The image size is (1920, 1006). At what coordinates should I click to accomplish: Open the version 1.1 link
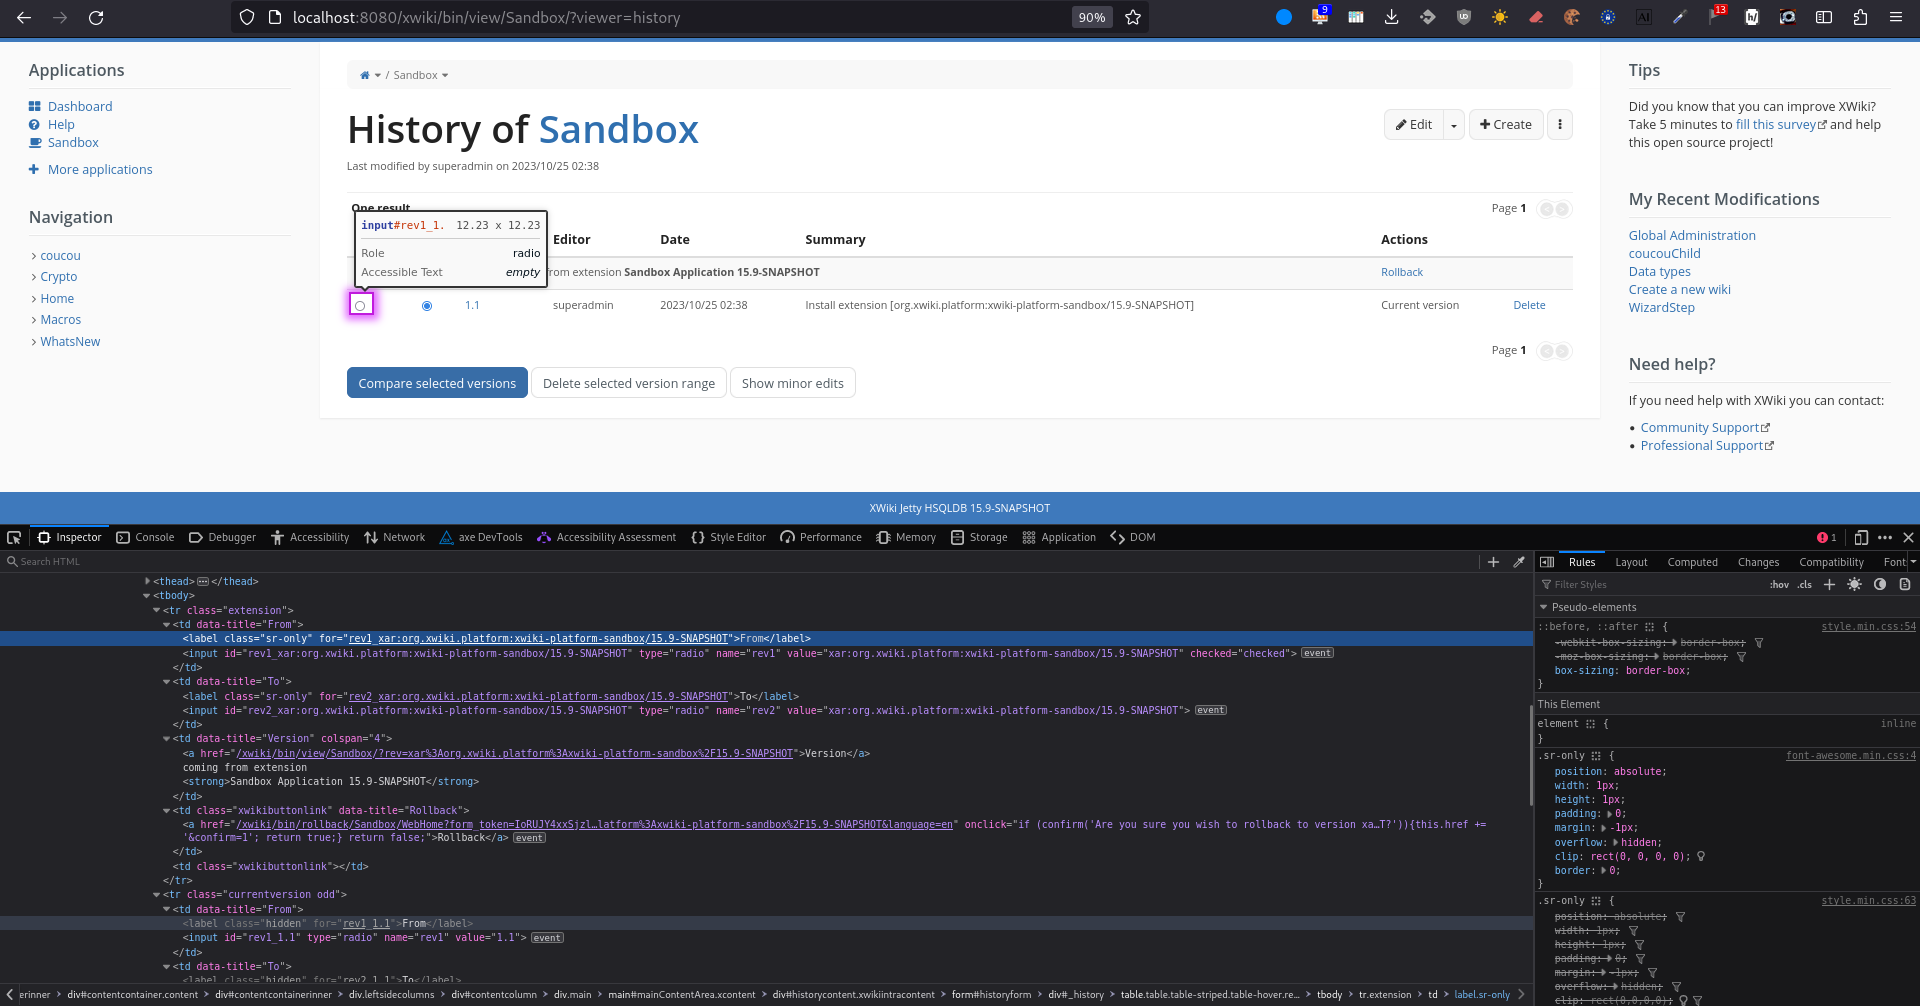pos(472,305)
